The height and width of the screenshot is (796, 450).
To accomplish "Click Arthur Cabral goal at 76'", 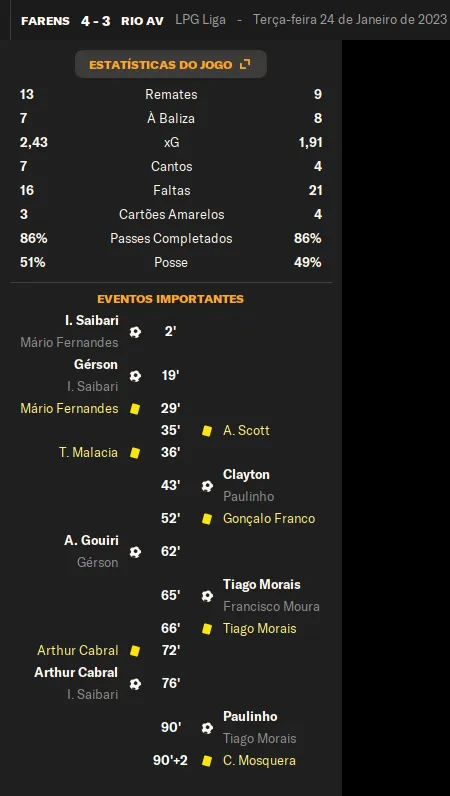I will click(x=76, y=673).
